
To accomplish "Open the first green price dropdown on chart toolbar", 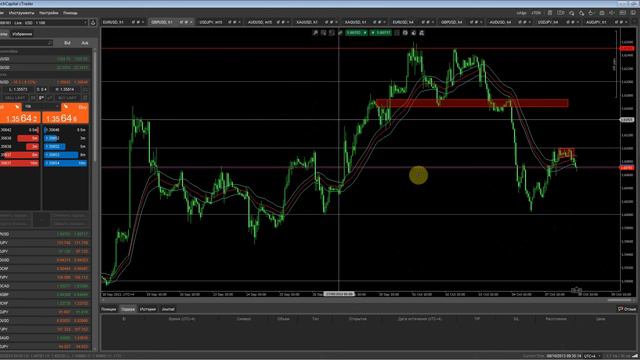I will pyautogui.click(x=356, y=33).
